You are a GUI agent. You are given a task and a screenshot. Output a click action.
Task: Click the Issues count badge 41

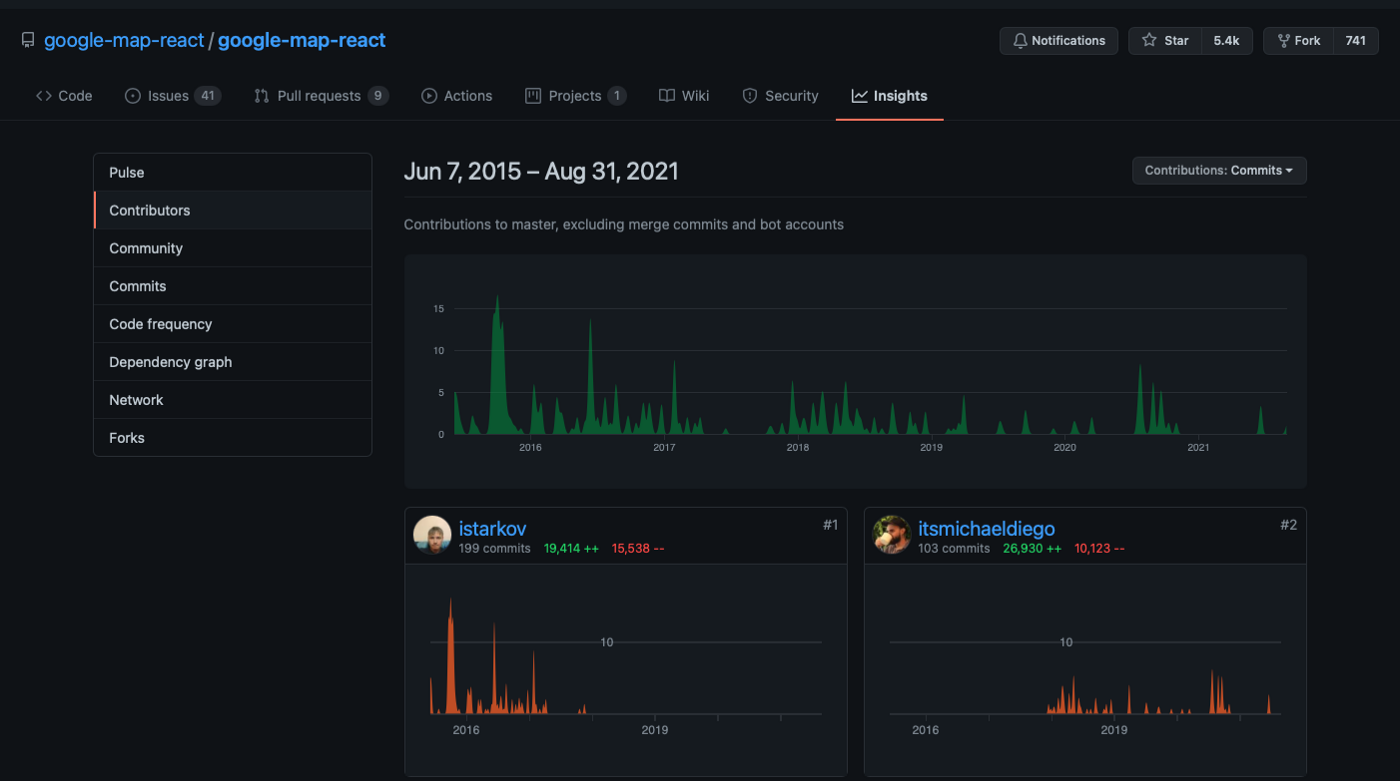[207, 96]
